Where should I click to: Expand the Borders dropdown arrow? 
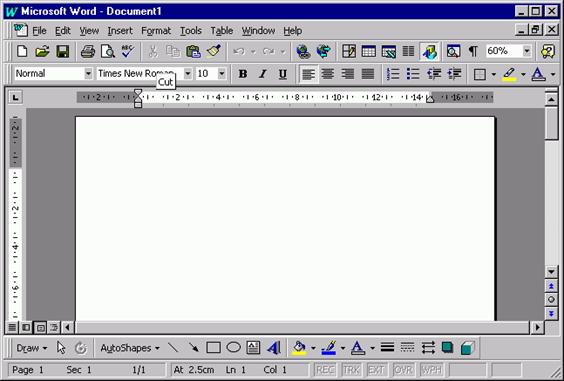pos(494,74)
